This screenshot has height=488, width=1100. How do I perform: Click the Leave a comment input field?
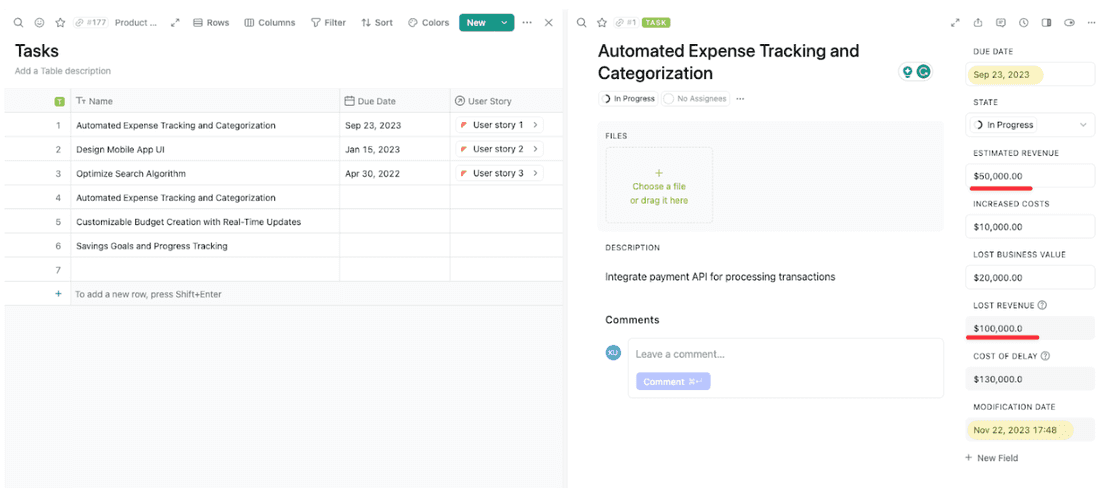[784, 354]
